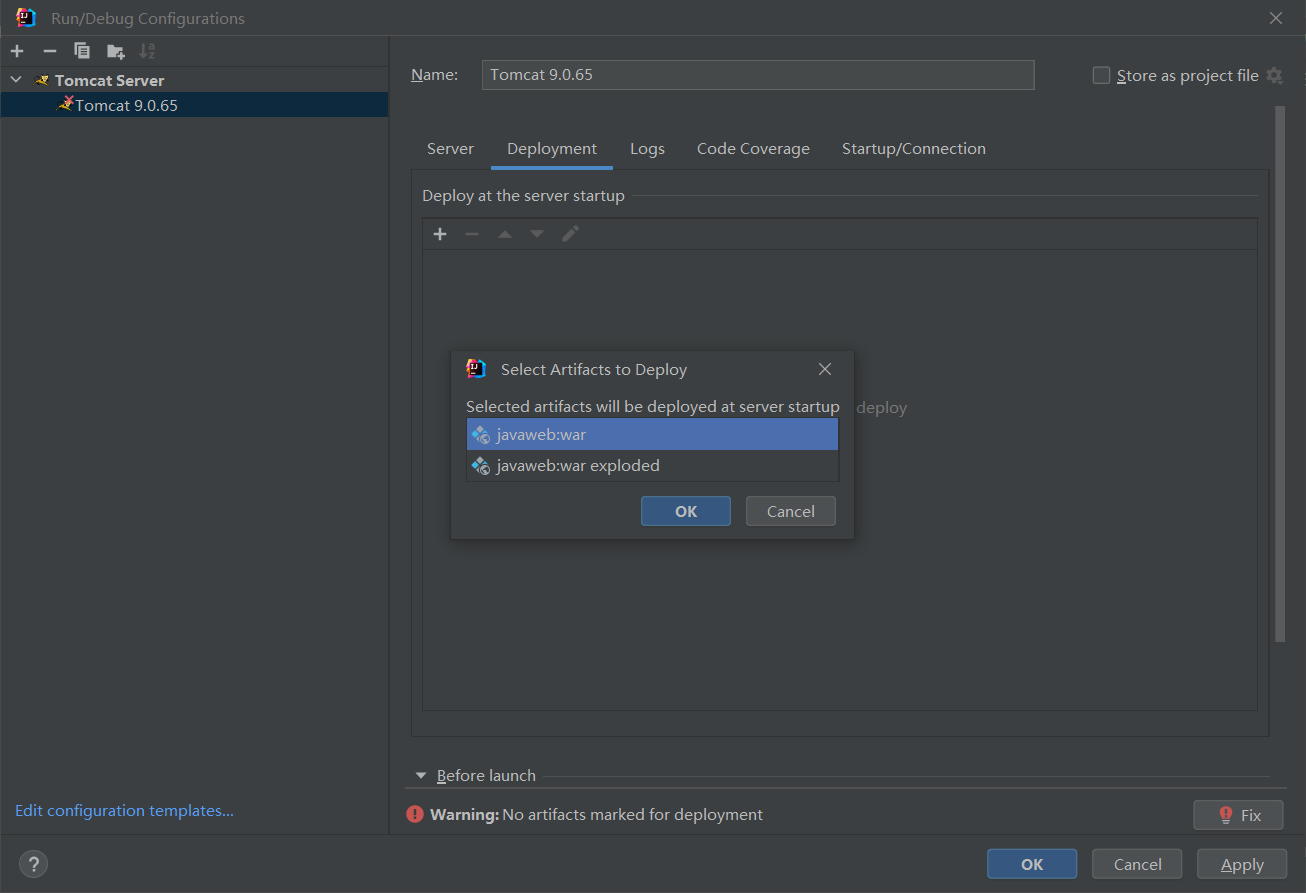Enable Store as project file checkbox
1306x893 pixels.
click(x=1101, y=75)
